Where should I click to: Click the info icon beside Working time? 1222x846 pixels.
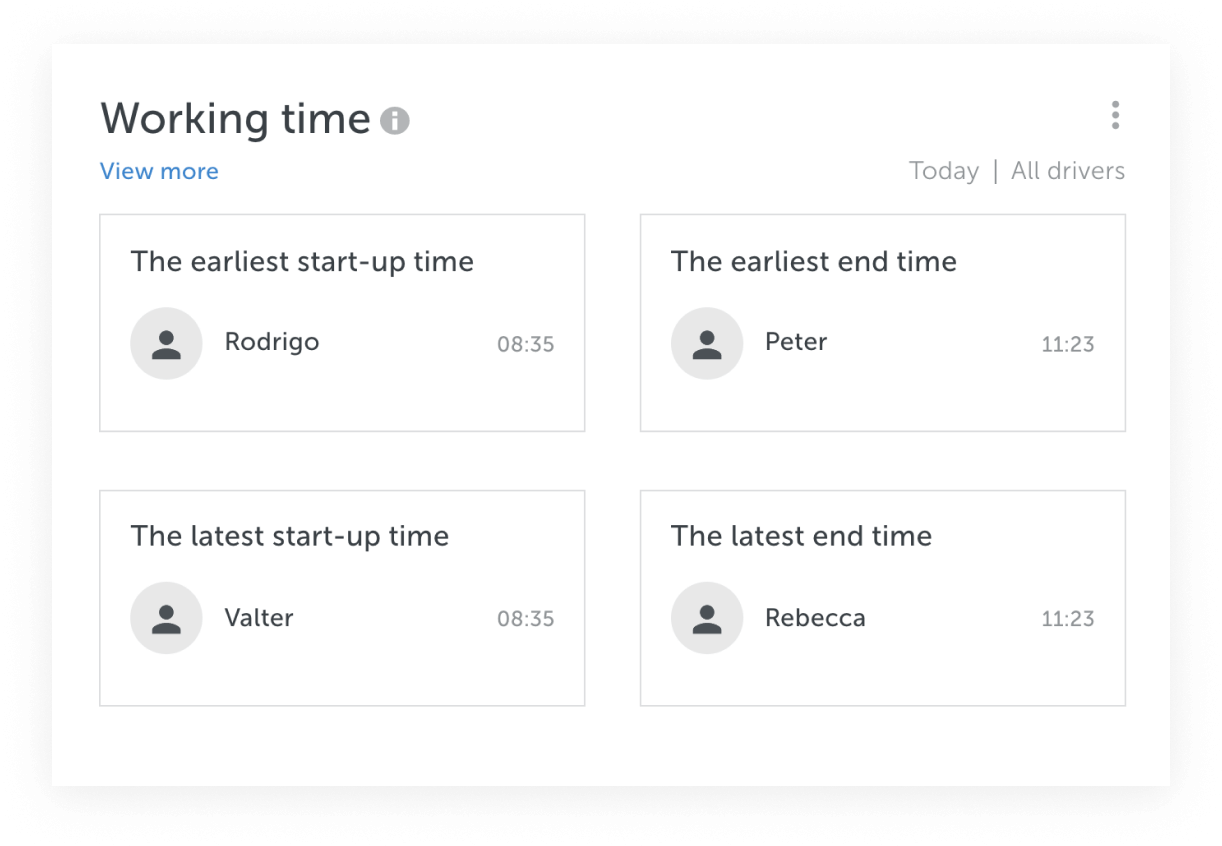click(395, 121)
